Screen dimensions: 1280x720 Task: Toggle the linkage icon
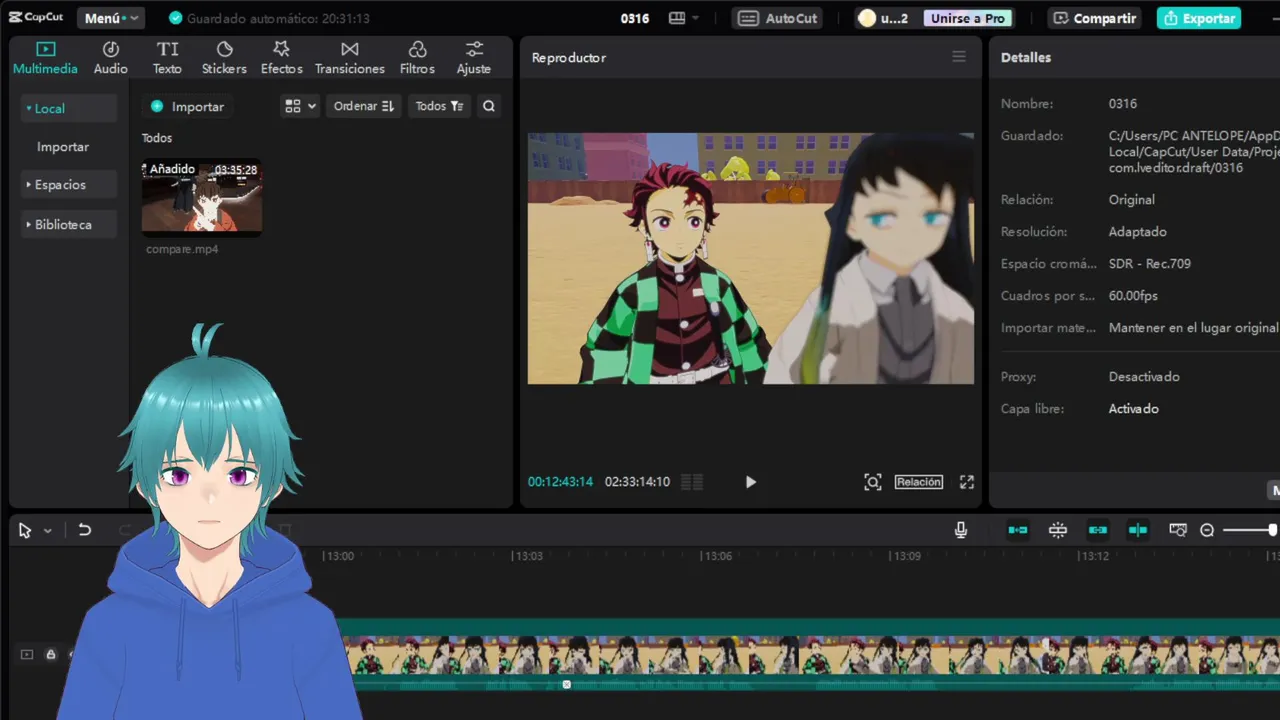[x=1098, y=530]
